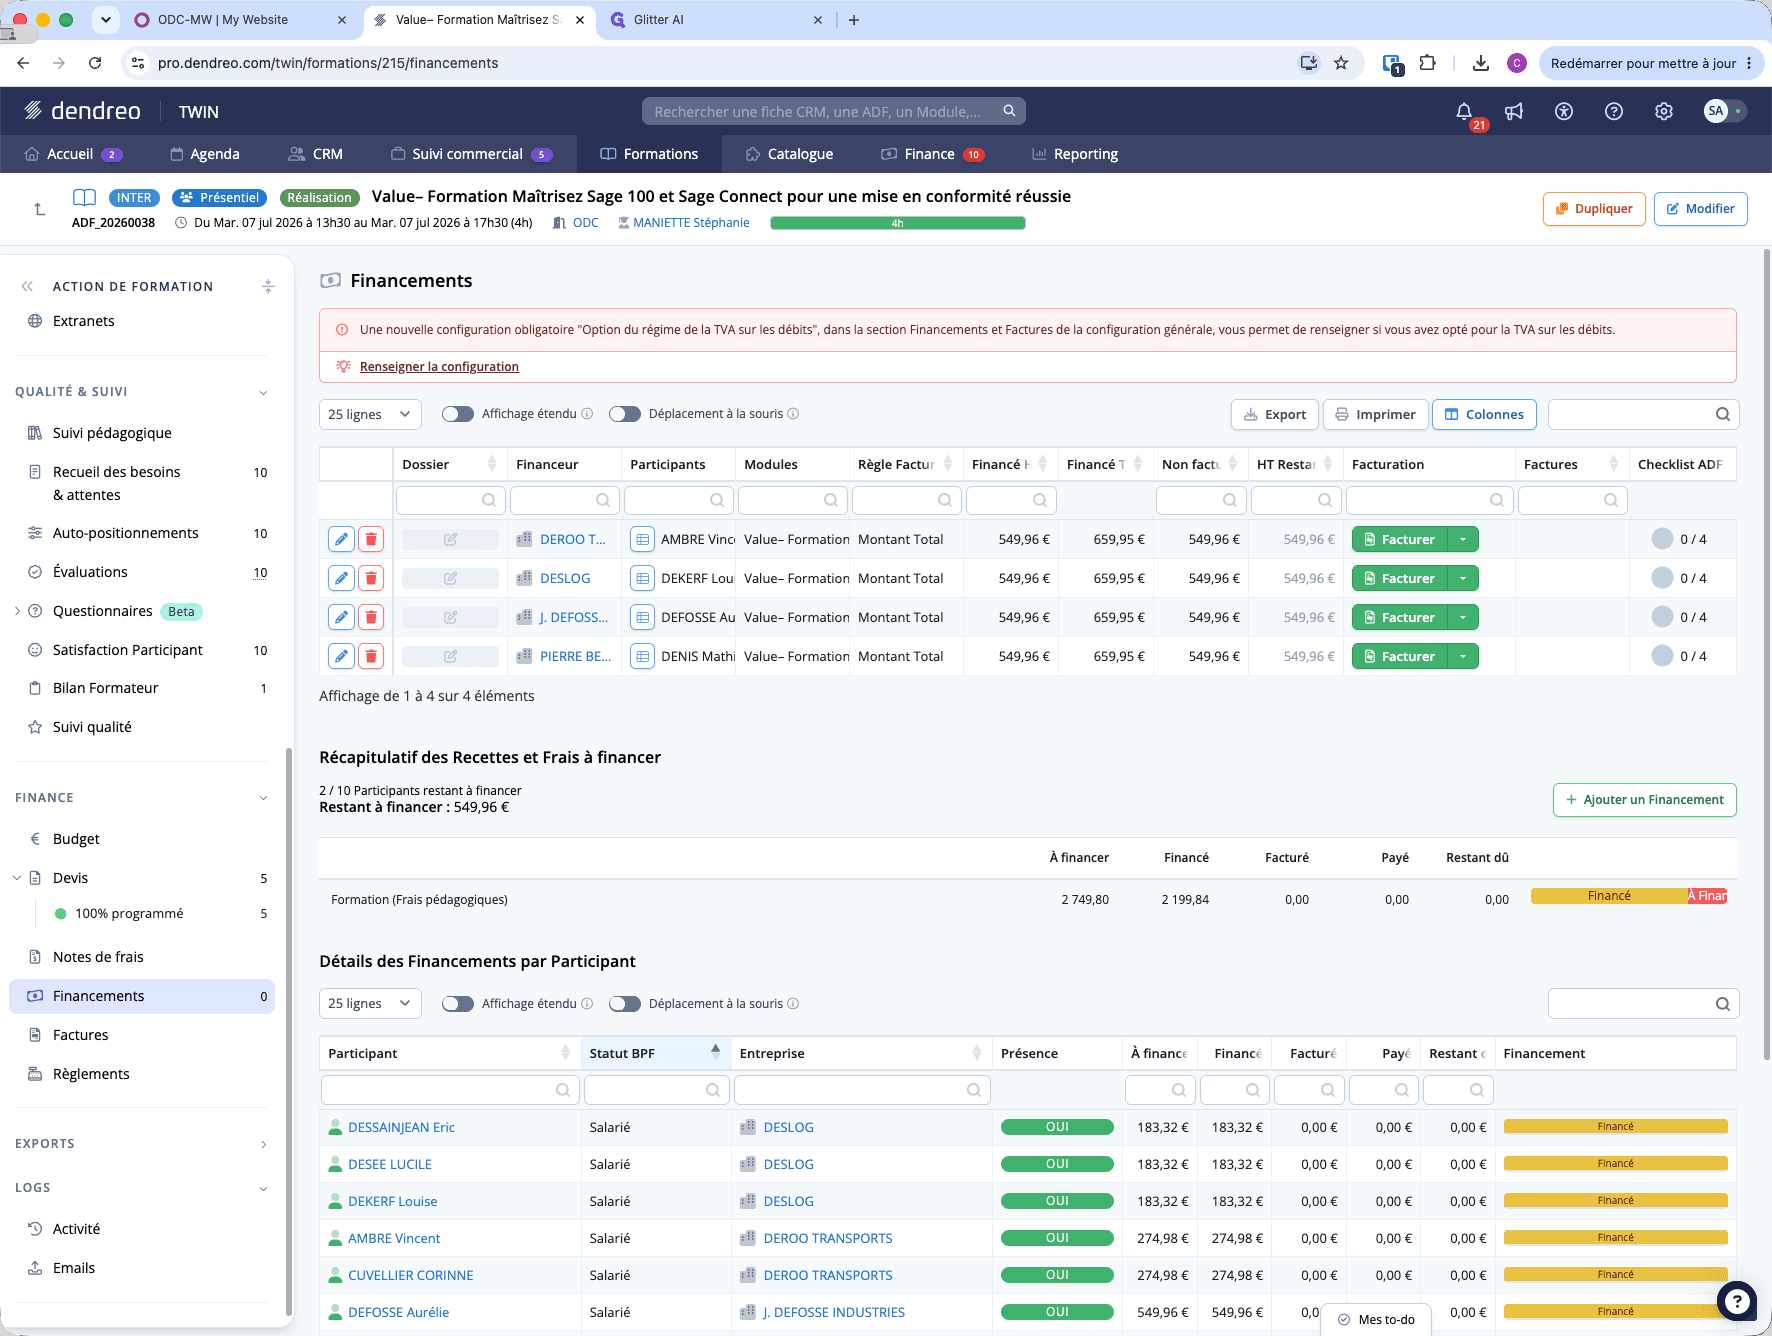Open the browser downloads icon

1480,63
